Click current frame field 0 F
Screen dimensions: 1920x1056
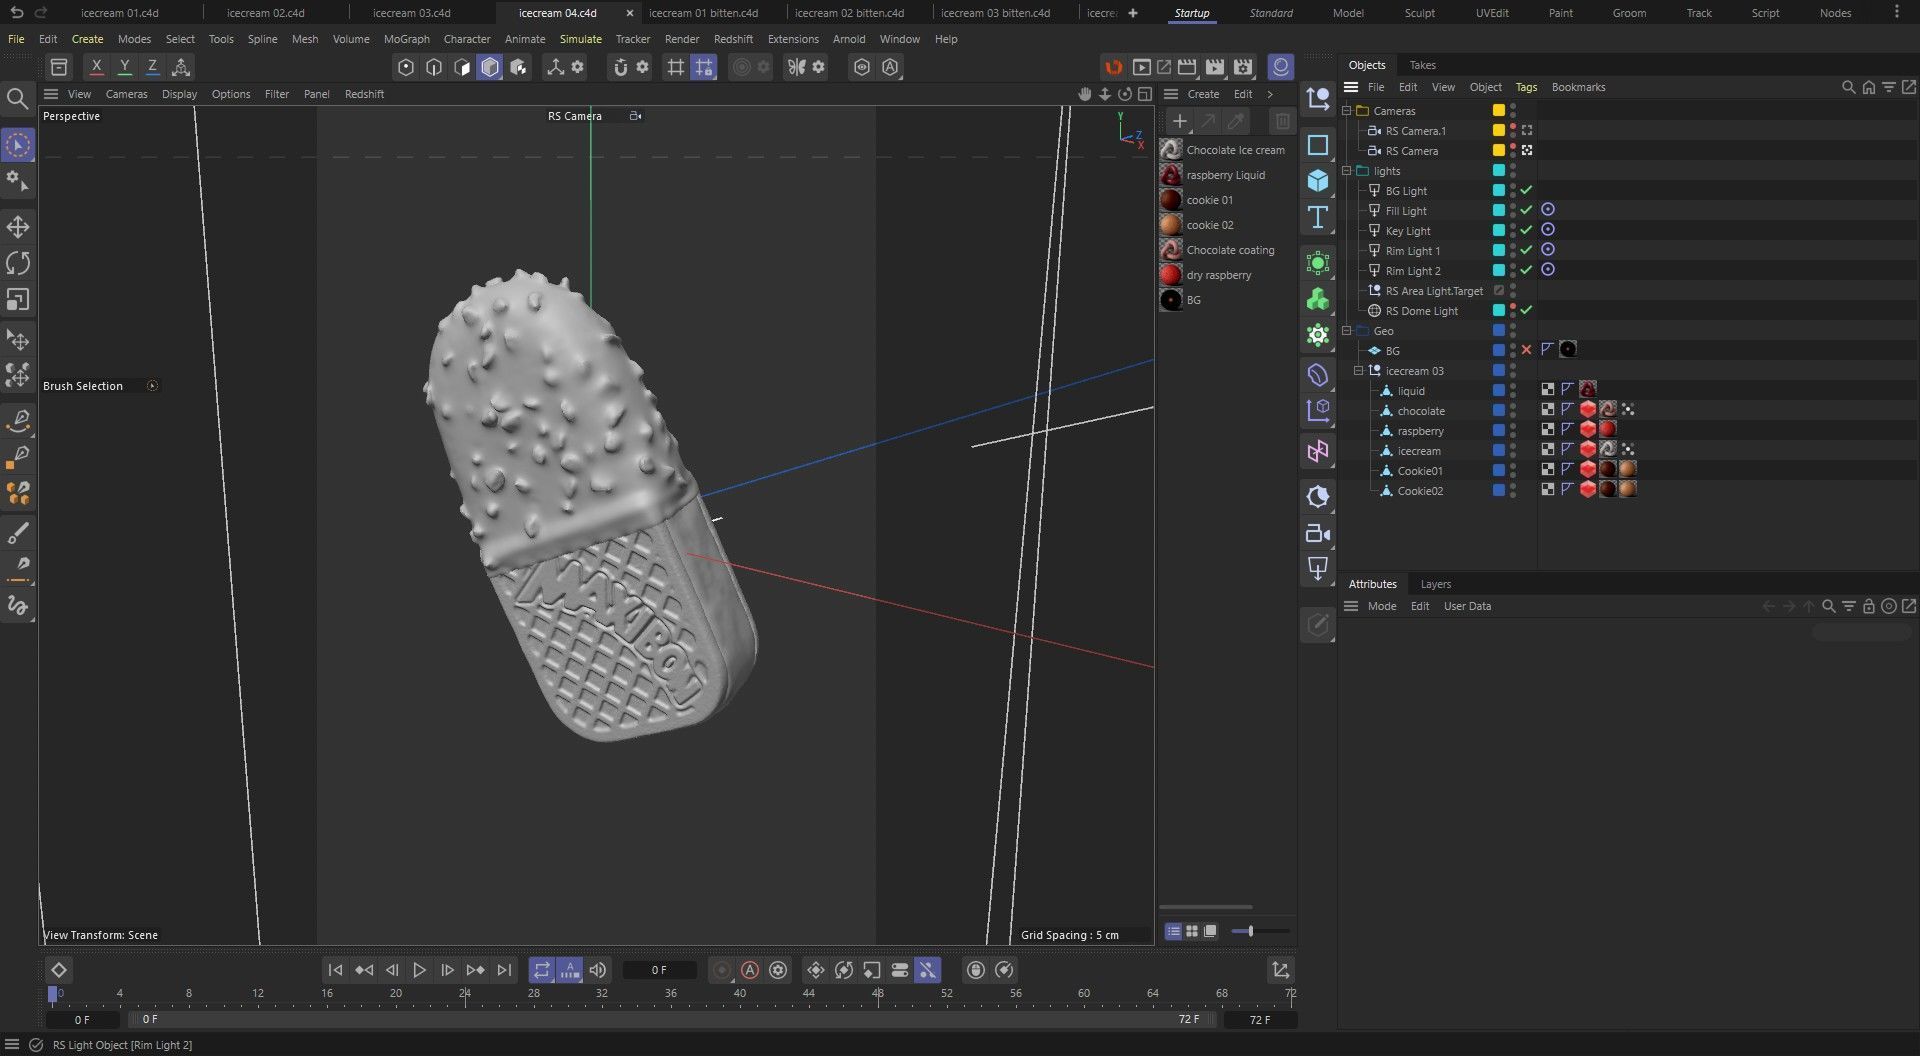[659, 970]
